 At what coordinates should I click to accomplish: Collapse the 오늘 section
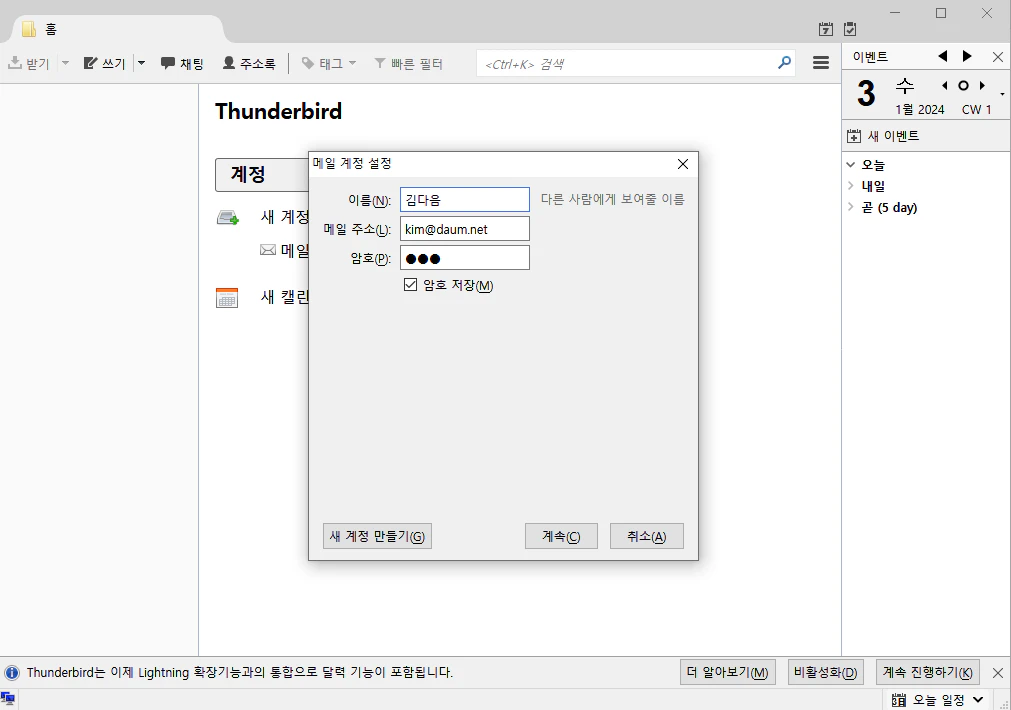pyautogui.click(x=850, y=164)
